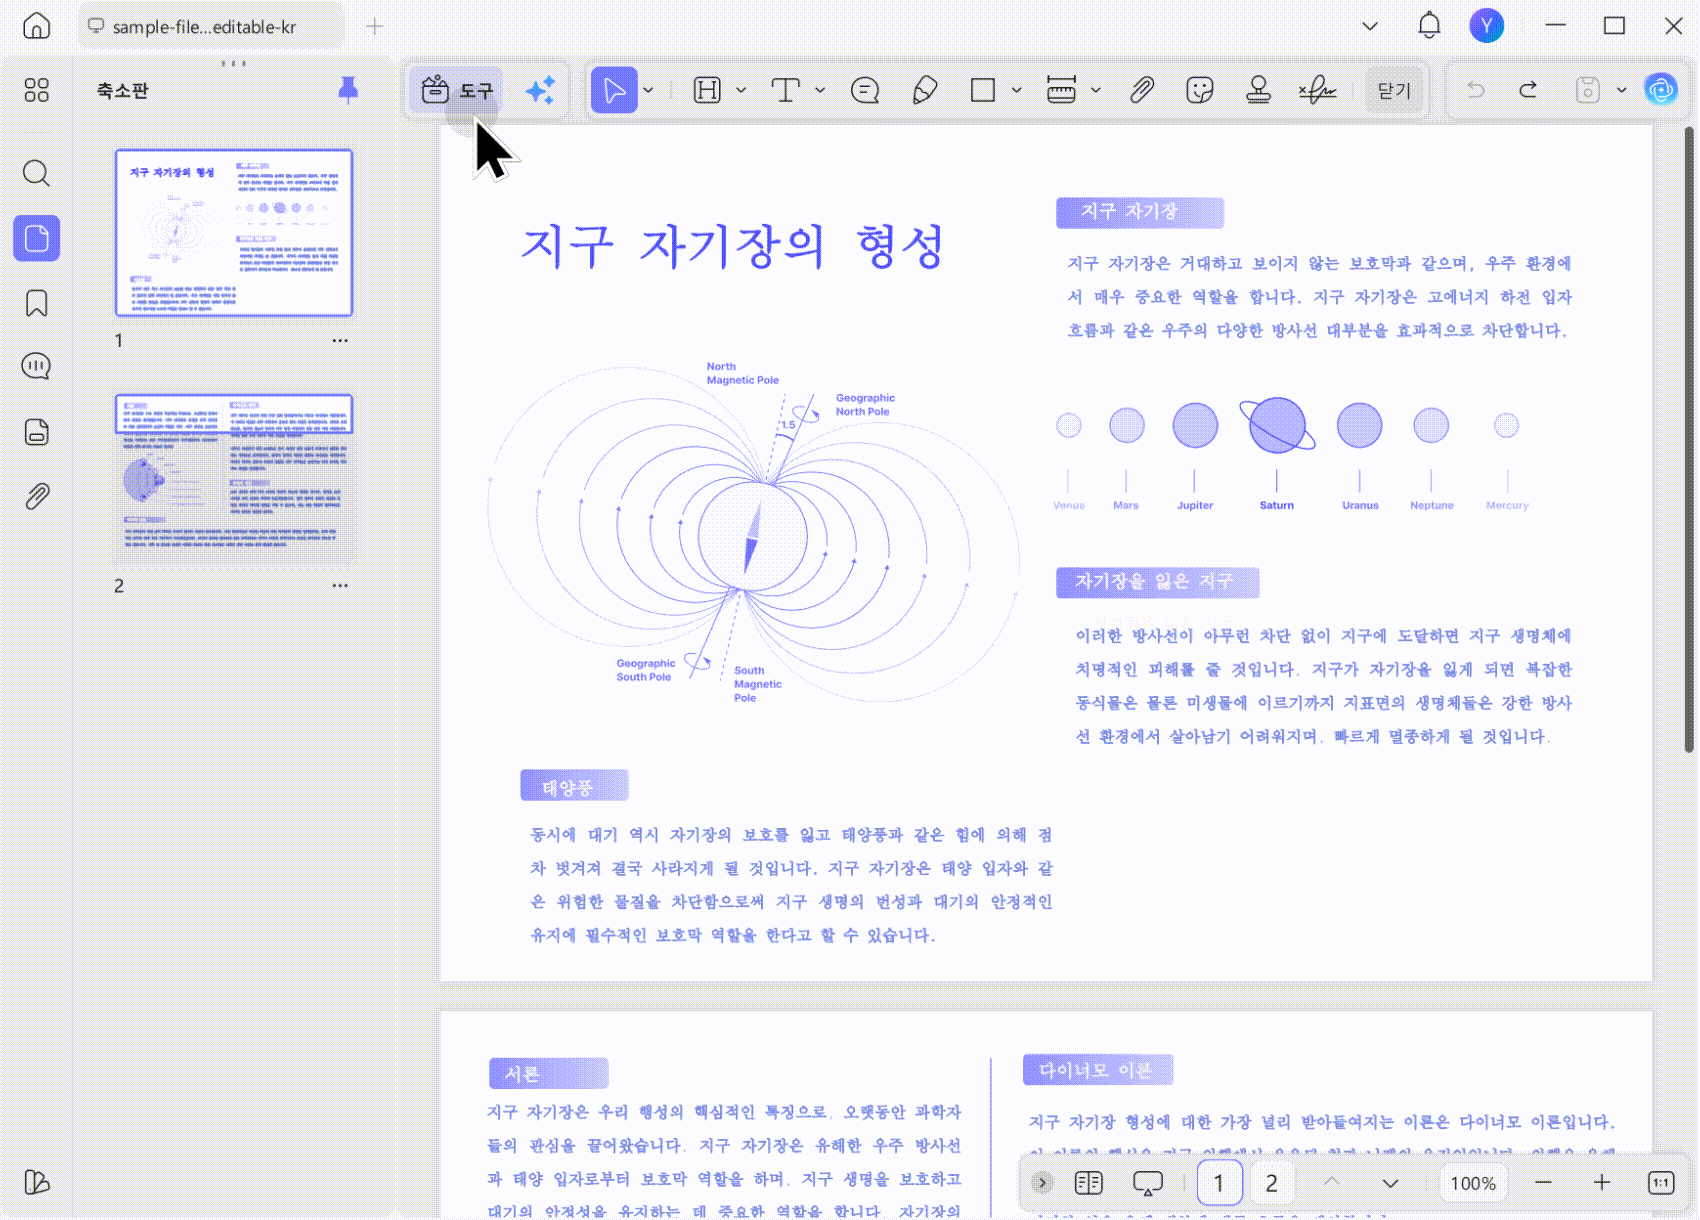The width and height of the screenshot is (1700, 1220).
Task: Open the user profile avatar Y
Action: tap(1486, 26)
